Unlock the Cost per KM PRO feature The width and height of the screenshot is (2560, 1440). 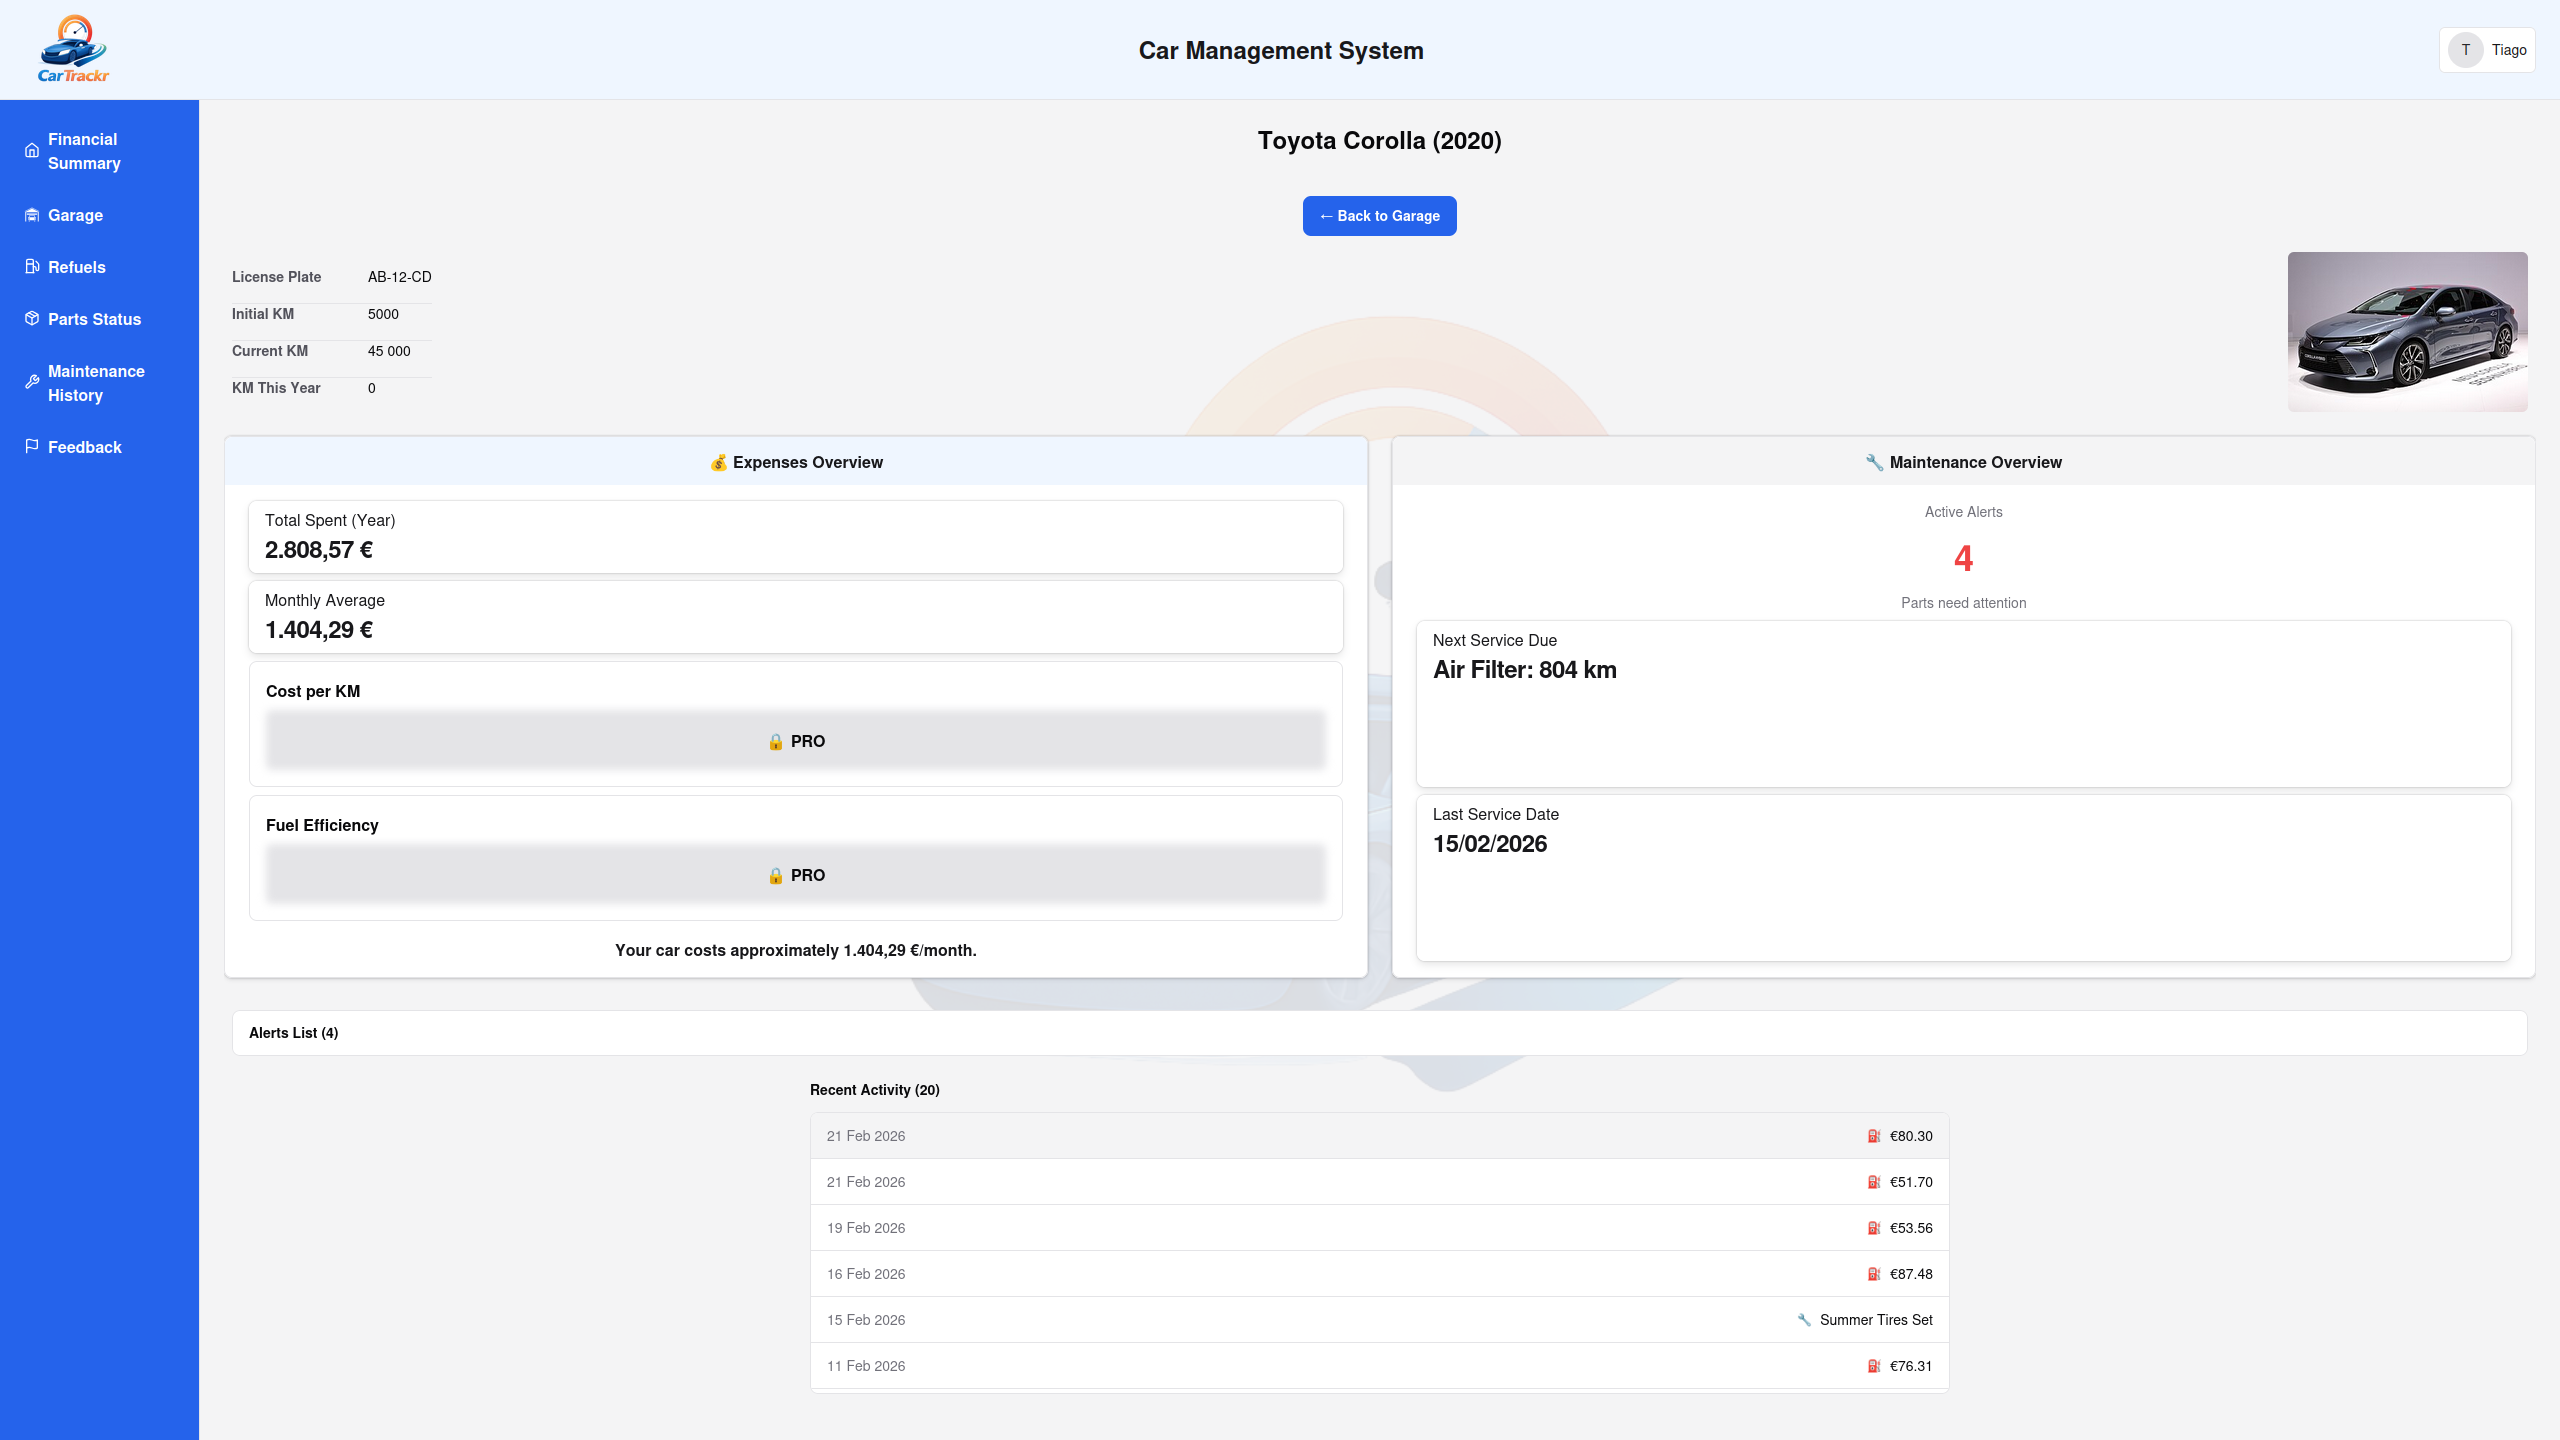pos(795,740)
